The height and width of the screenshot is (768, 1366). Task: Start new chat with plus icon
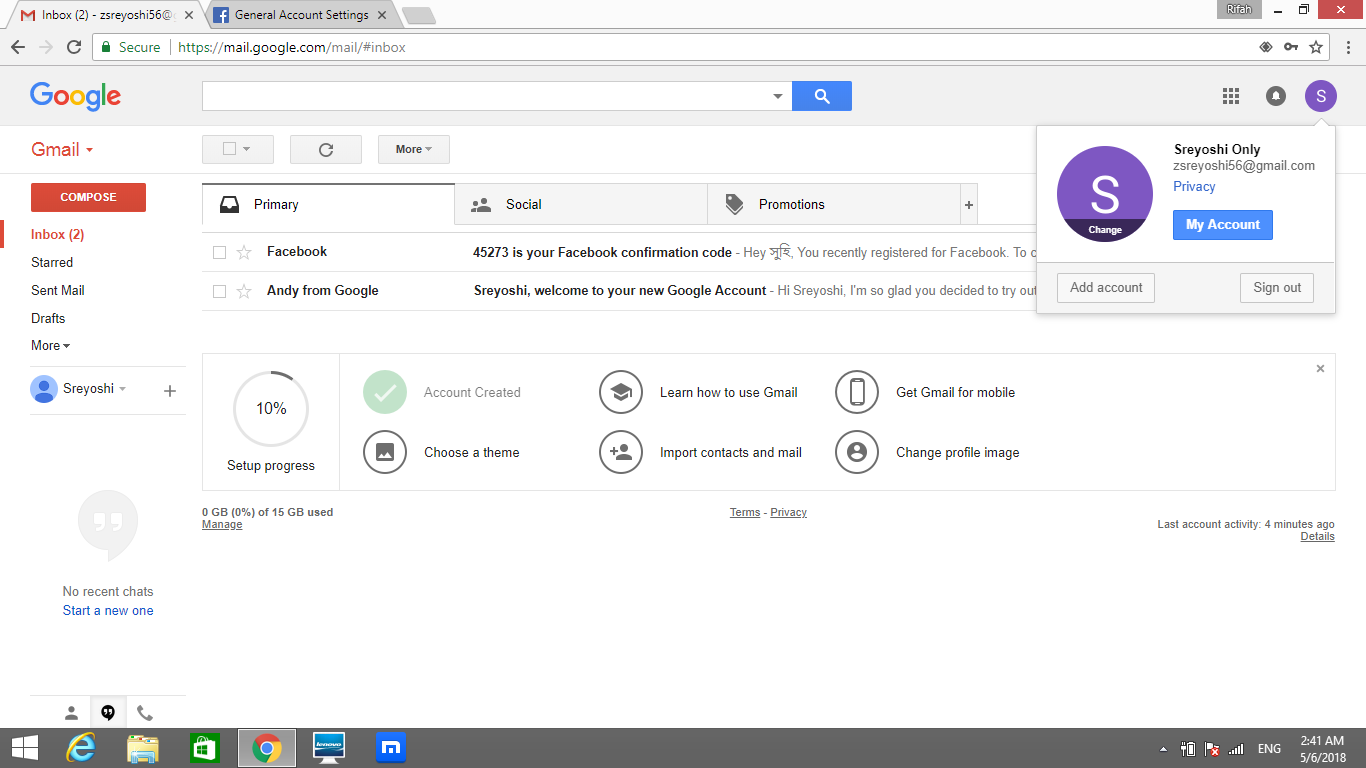[170, 390]
